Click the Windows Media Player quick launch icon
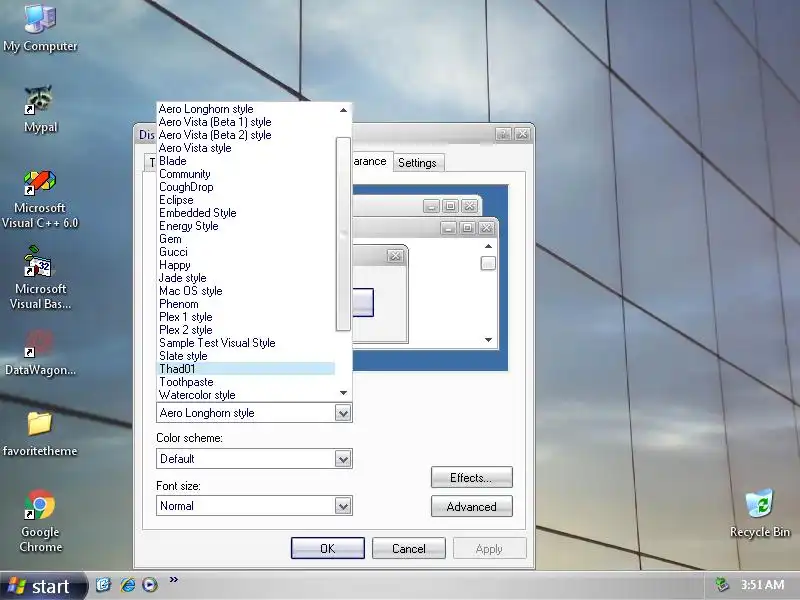Viewport: 800px width, 600px height. [149, 584]
